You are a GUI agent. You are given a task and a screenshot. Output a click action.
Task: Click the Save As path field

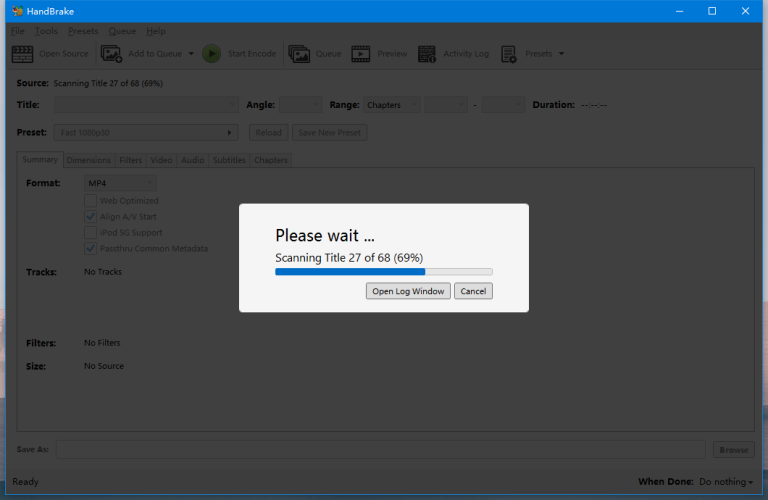(381, 450)
